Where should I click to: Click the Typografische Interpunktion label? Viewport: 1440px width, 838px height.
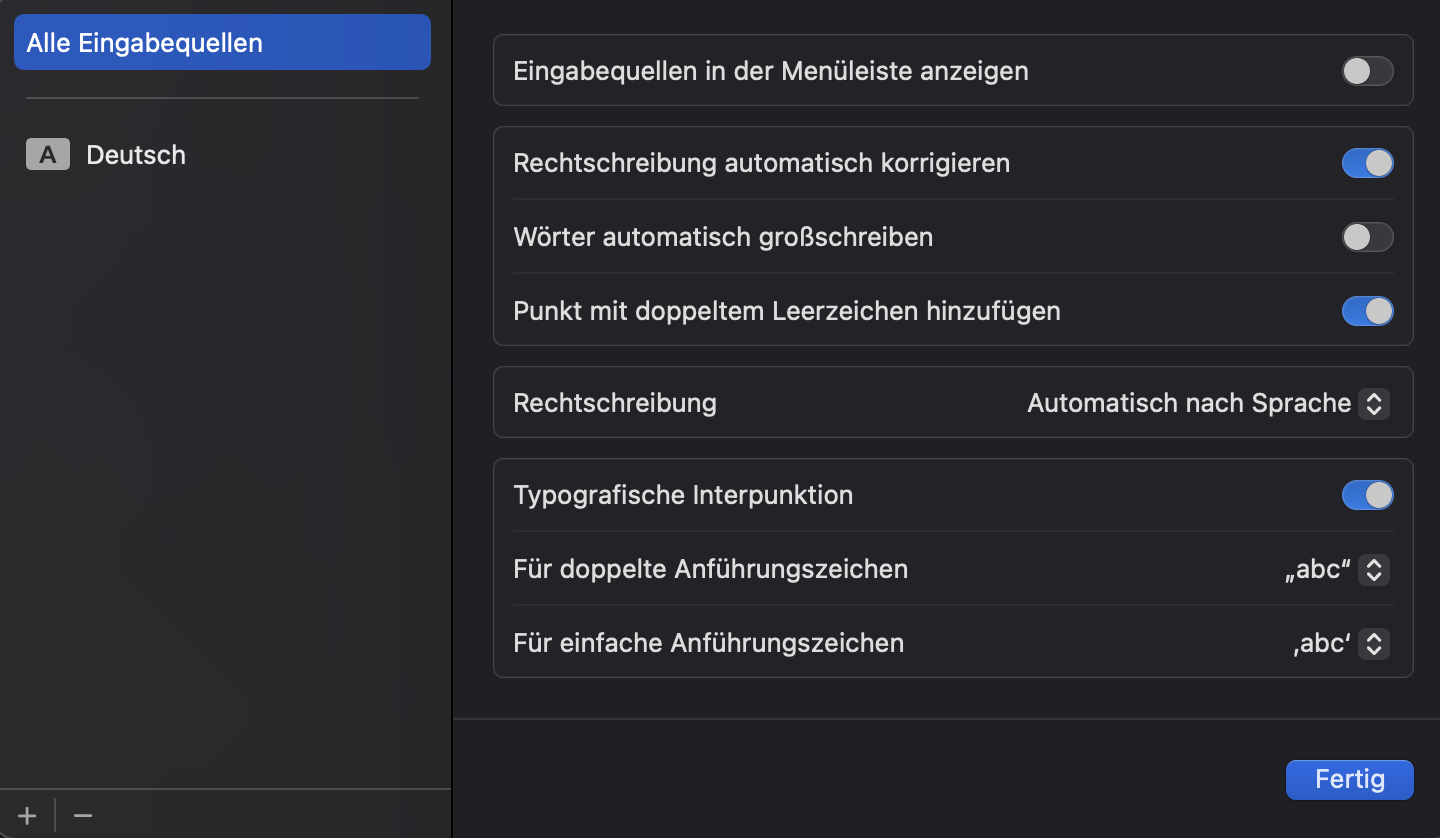(683, 495)
